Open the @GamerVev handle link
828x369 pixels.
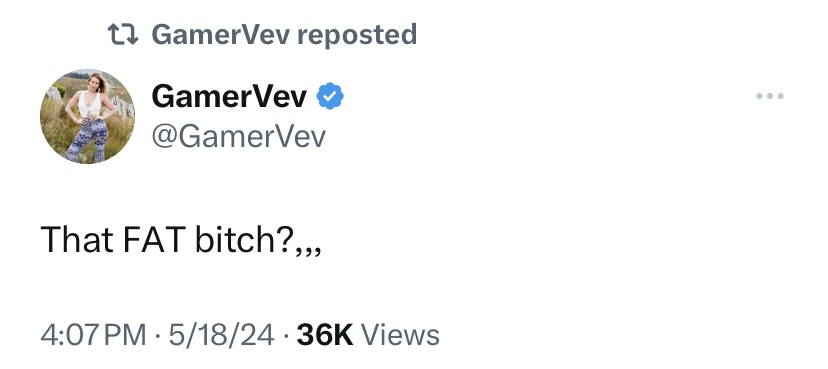point(239,137)
